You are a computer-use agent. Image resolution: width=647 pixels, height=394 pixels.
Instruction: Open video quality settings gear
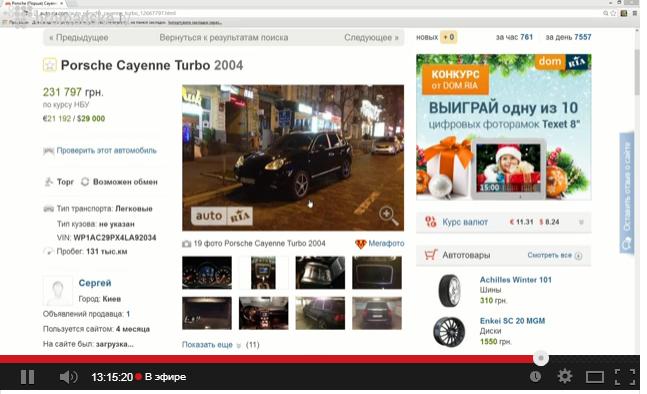[564, 376]
